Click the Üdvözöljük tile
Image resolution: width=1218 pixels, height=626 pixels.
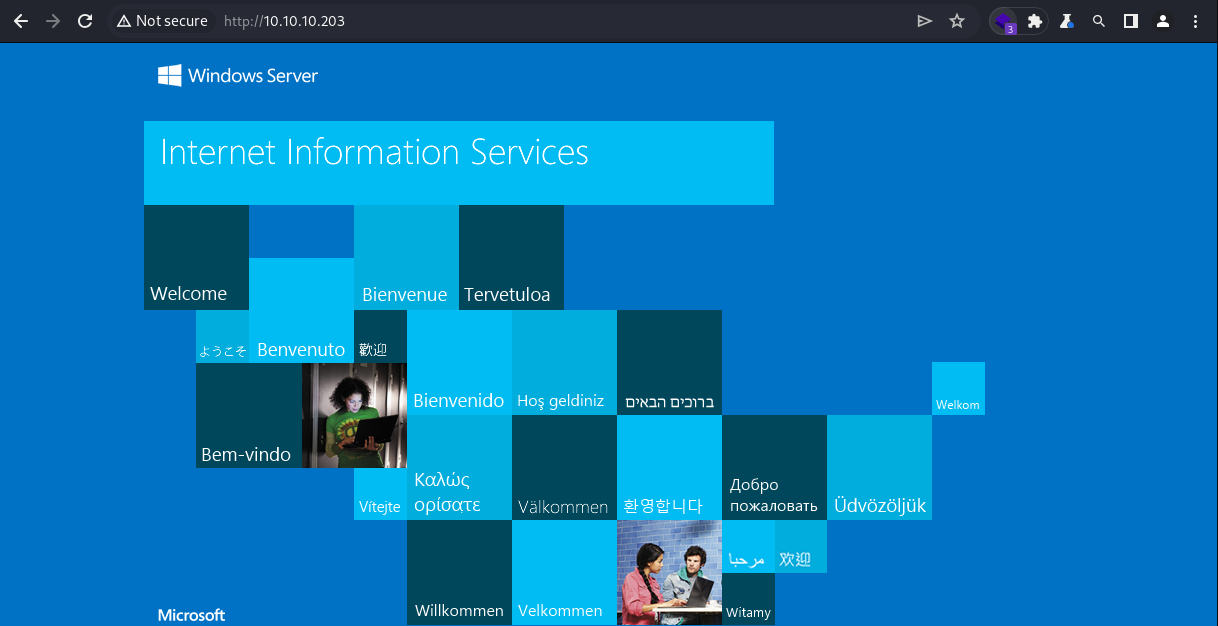pyautogui.click(x=879, y=467)
